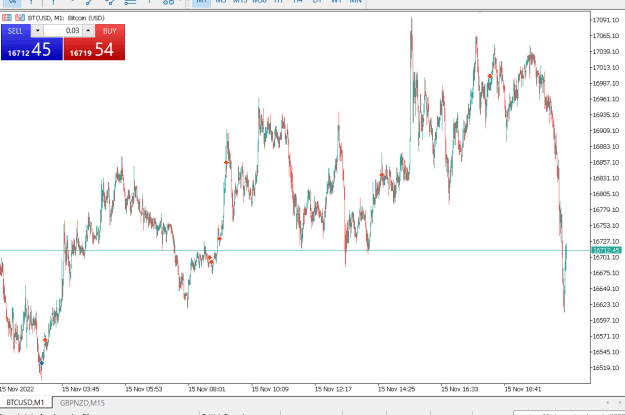The height and width of the screenshot is (415, 625).
Task: Click the red trade marker just above the blue marker
Action: (45, 340)
